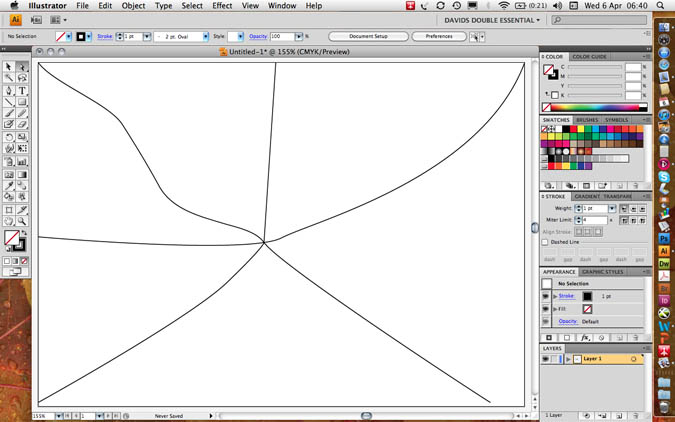The height and width of the screenshot is (422, 675).
Task: Expand Layer 1 disclosure triangle
Action: point(567,358)
